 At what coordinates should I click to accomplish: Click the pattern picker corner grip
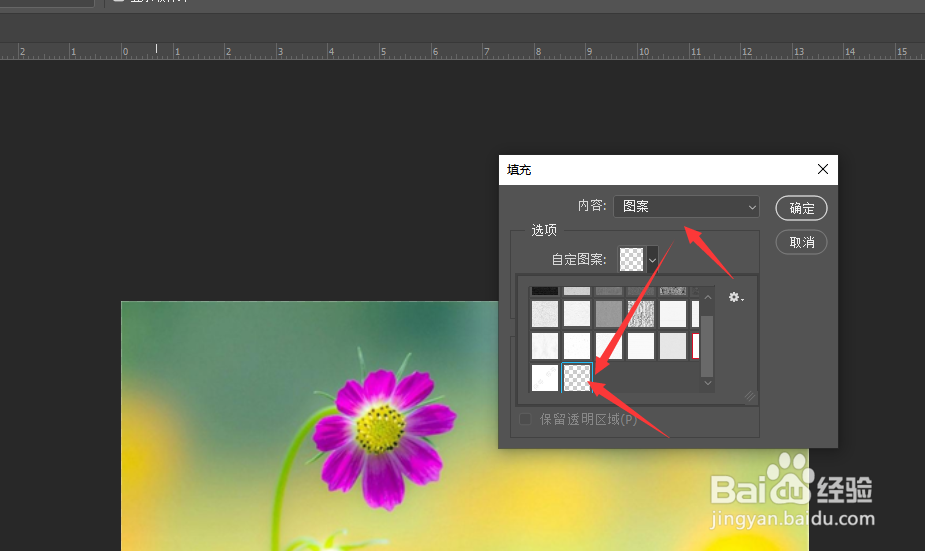[x=749, y=396]
